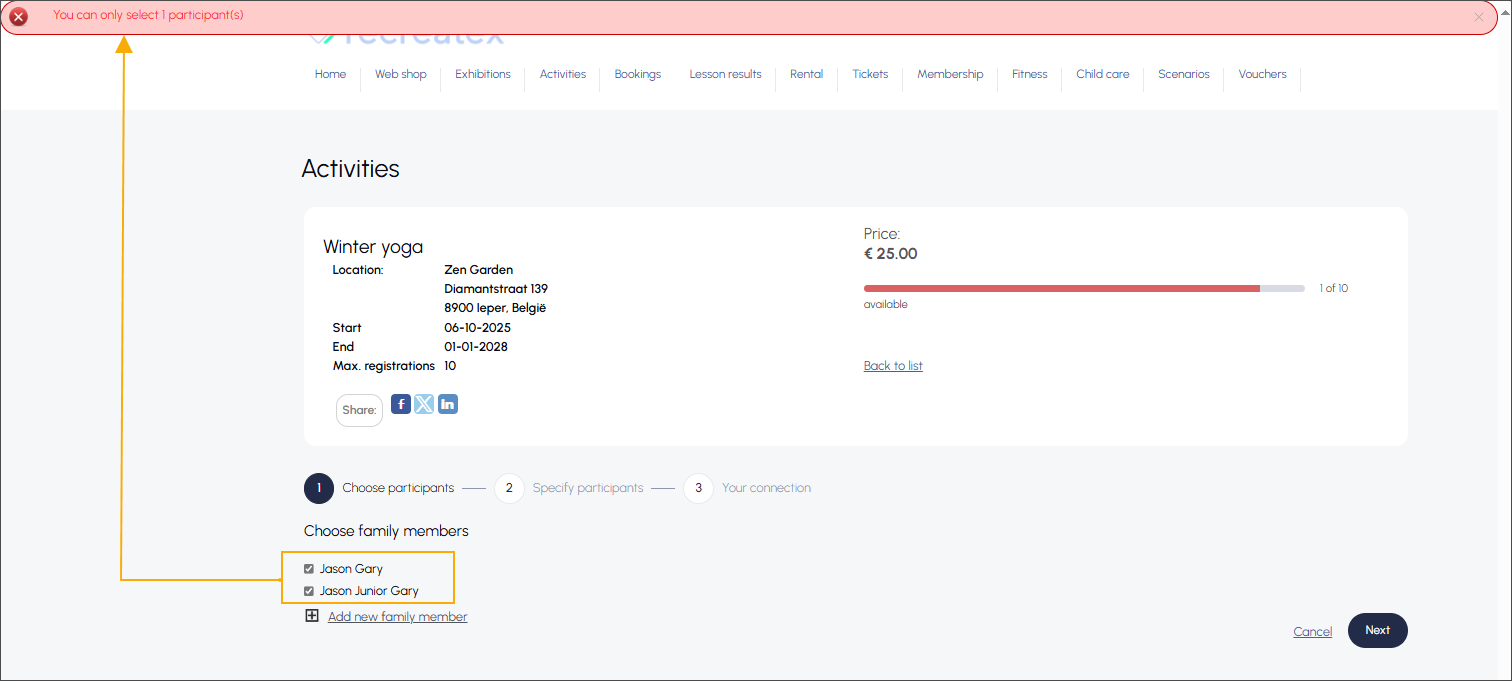Screen dimensions: 1512x681
Task: Navigate to the Membership section
Action: [x=950, y=74]
